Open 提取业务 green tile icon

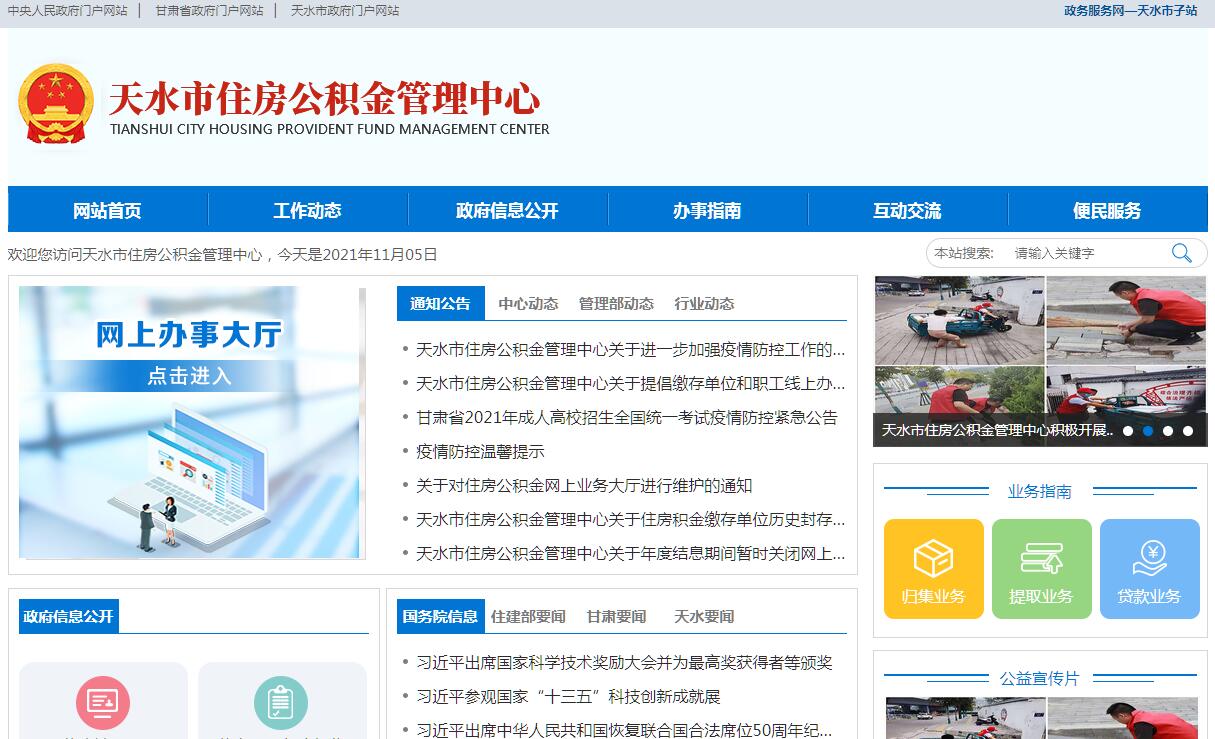pyautogui.click(x=1041, y=559)
